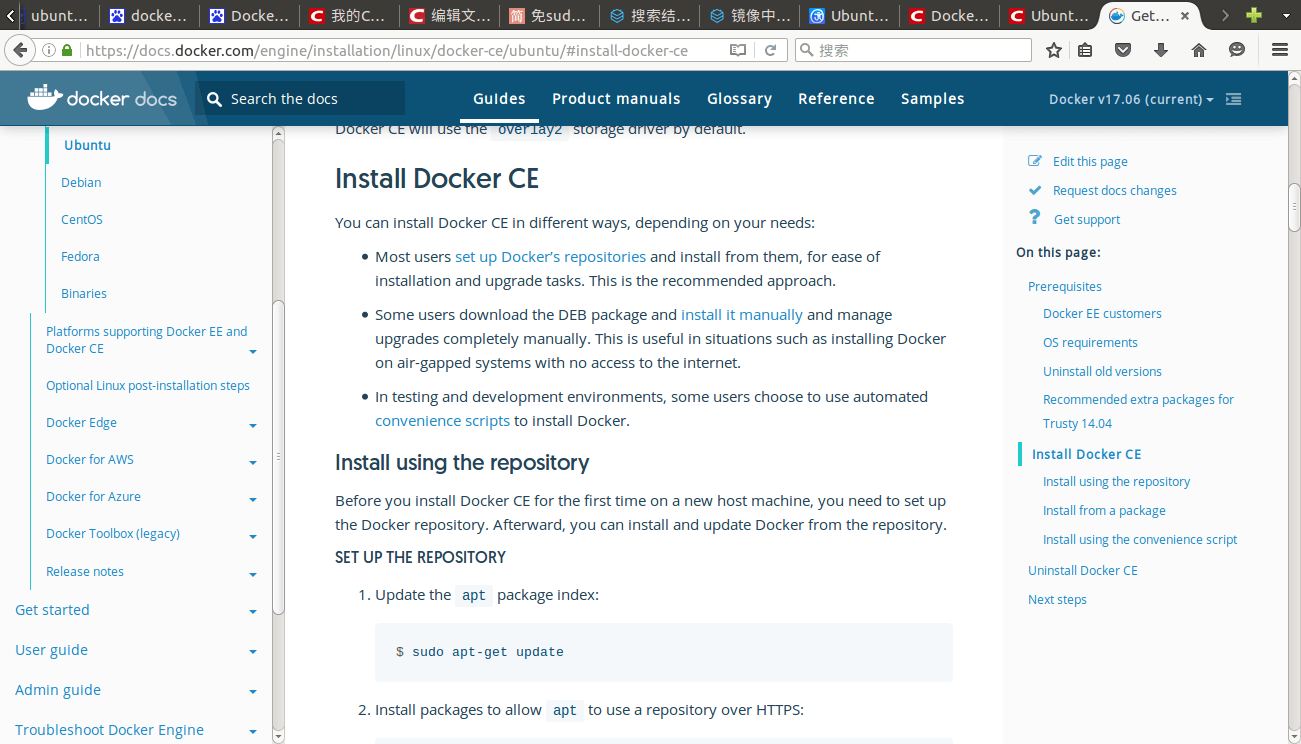Click the question mark icon near Get support
Image resolution: width=1301 pixels, height=744 pixels.
pos(1034,218)
